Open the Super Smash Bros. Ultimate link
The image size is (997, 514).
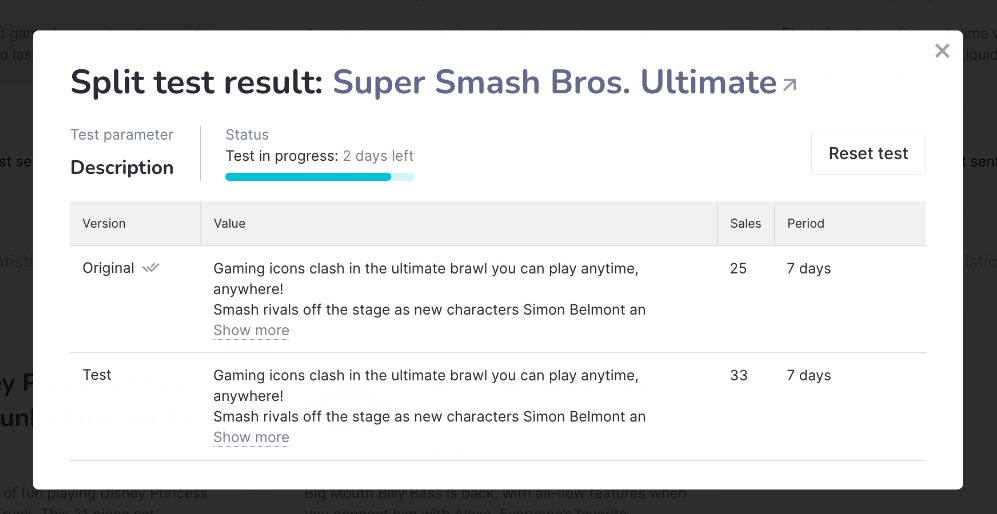(554, 81)
